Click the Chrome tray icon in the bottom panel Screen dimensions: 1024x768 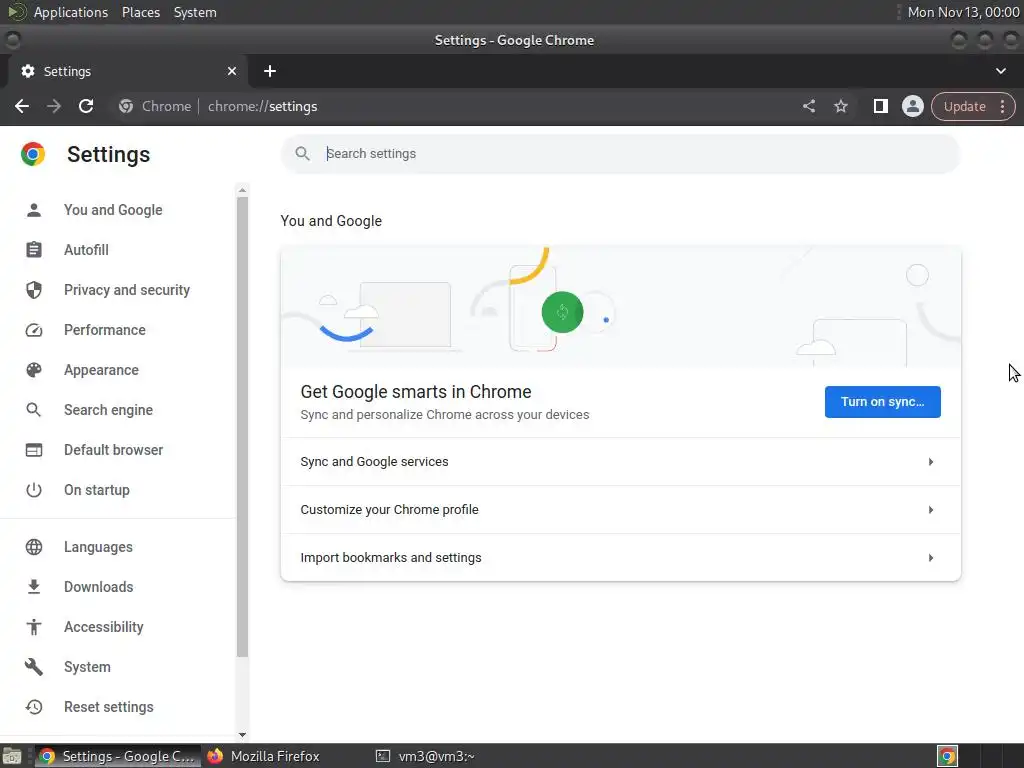[947, 756]
